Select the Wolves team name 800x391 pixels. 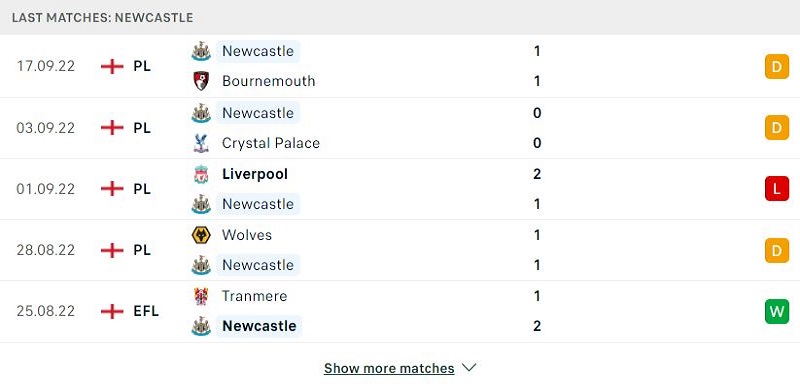click(247, 235)
